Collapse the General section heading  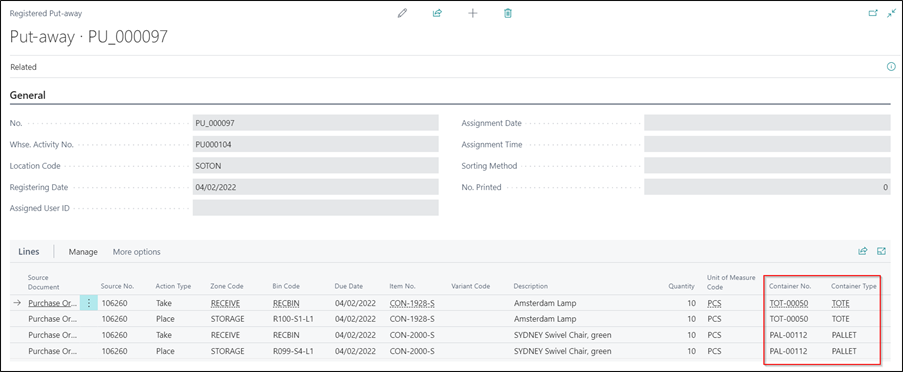28,96
